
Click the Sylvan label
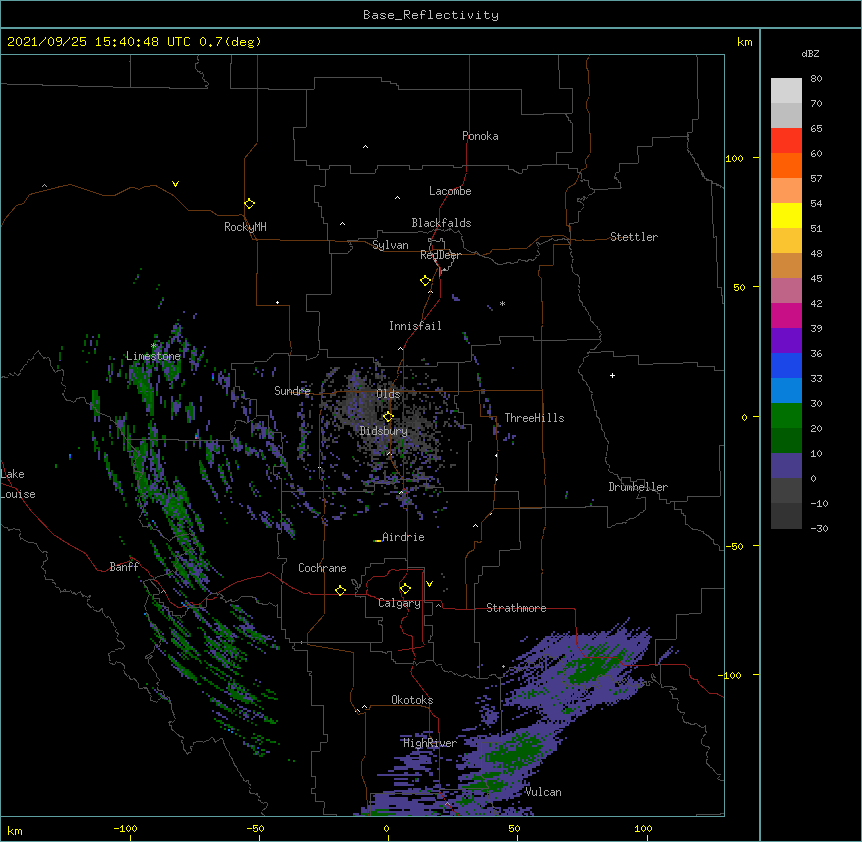(x=390, y=245)
